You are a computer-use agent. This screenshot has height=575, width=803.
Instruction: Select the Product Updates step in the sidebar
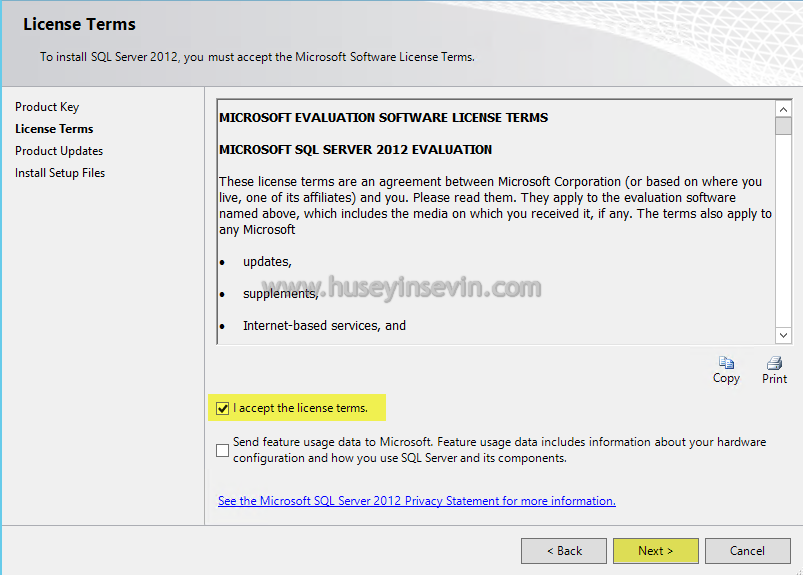[59, 151]
